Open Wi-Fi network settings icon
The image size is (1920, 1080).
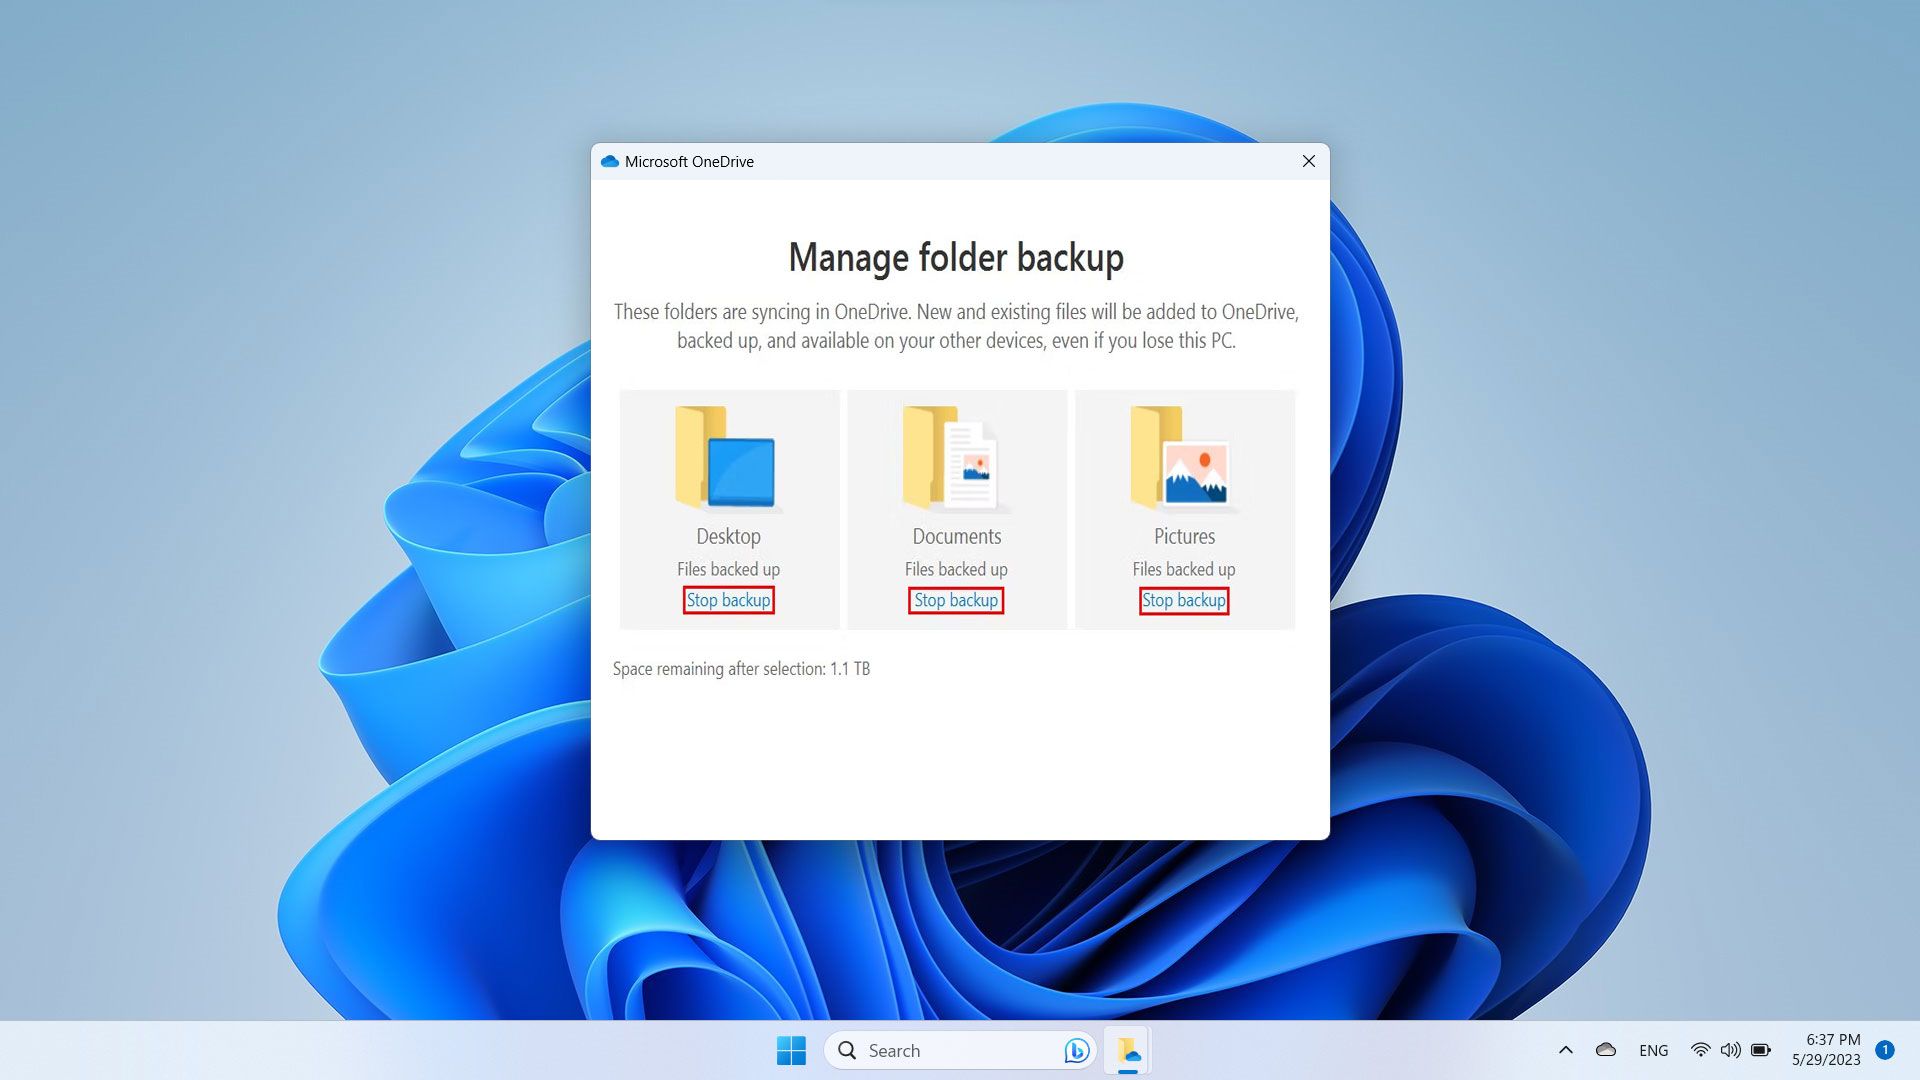(x=1700, y=1050)
